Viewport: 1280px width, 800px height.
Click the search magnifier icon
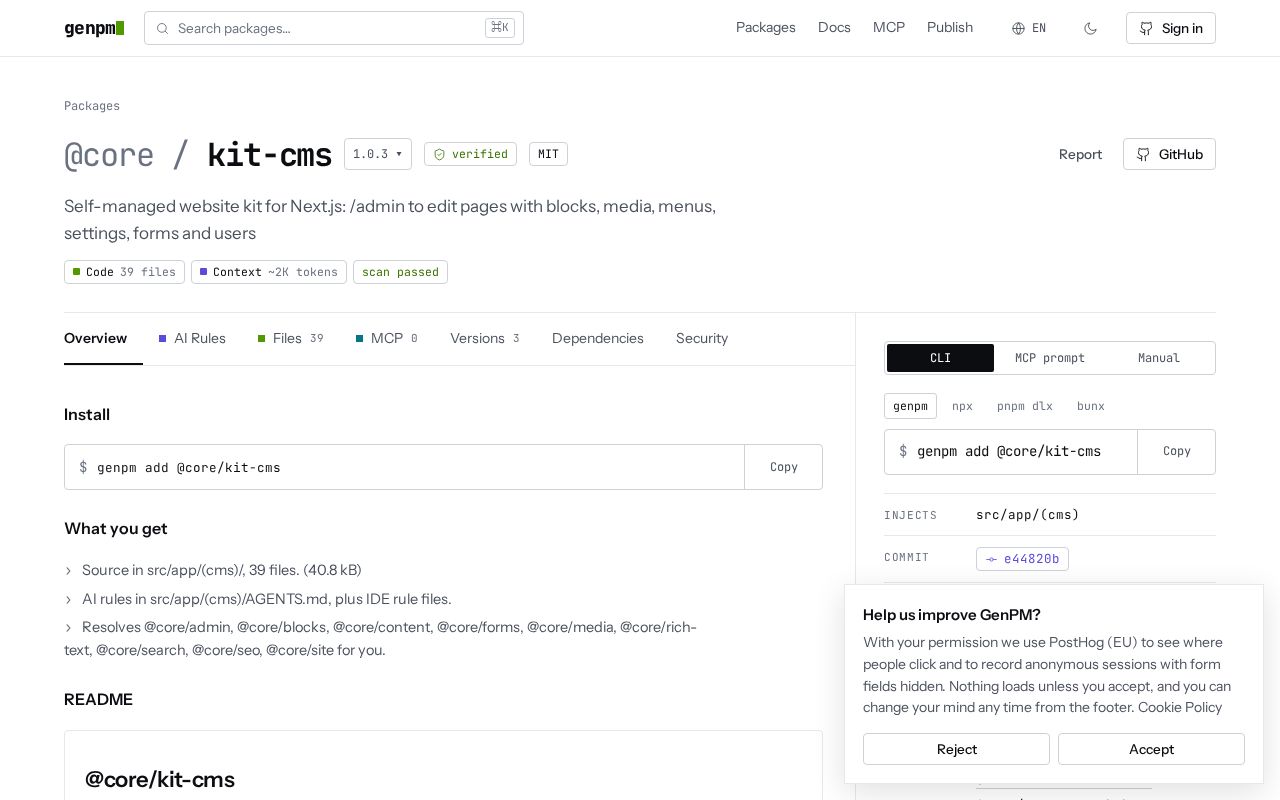[162, 28]
